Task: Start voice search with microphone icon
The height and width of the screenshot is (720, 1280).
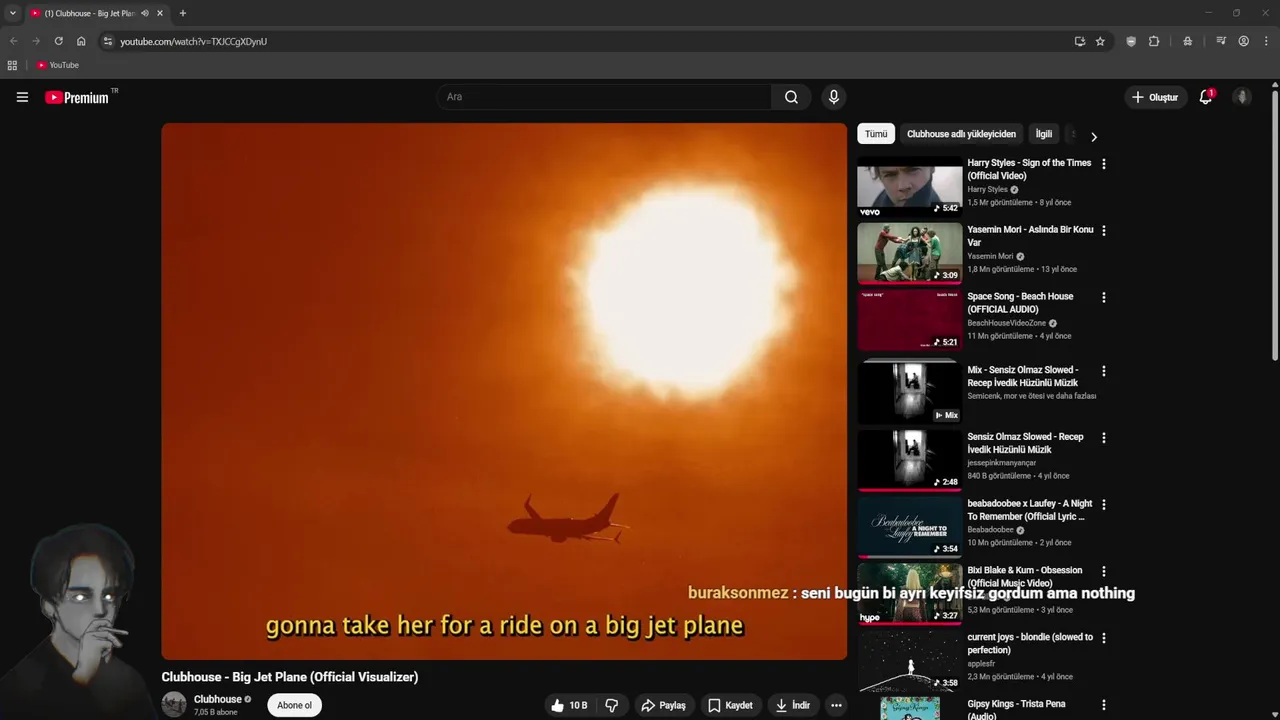Action: click(834, 97)
